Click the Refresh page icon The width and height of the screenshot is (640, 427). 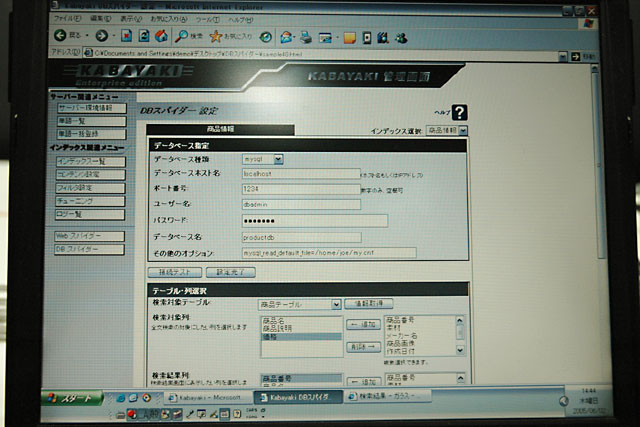(x=144, y=36)
